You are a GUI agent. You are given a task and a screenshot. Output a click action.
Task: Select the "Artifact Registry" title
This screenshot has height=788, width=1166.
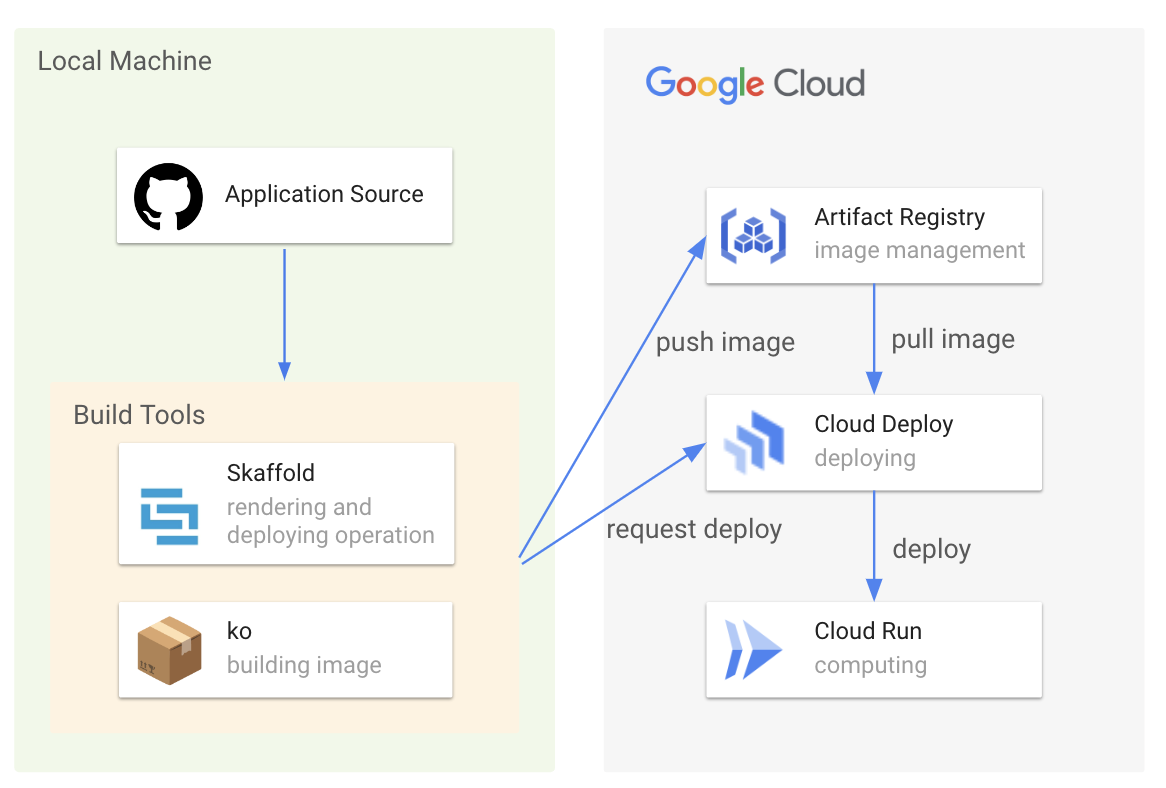(900, 217)
